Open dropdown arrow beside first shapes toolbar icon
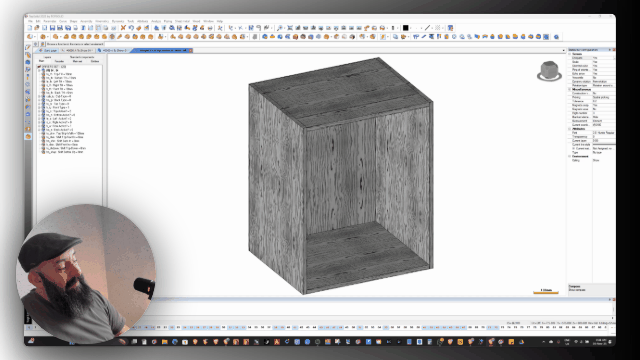Screen dimensions: 640x360 (x=35, y=37)
